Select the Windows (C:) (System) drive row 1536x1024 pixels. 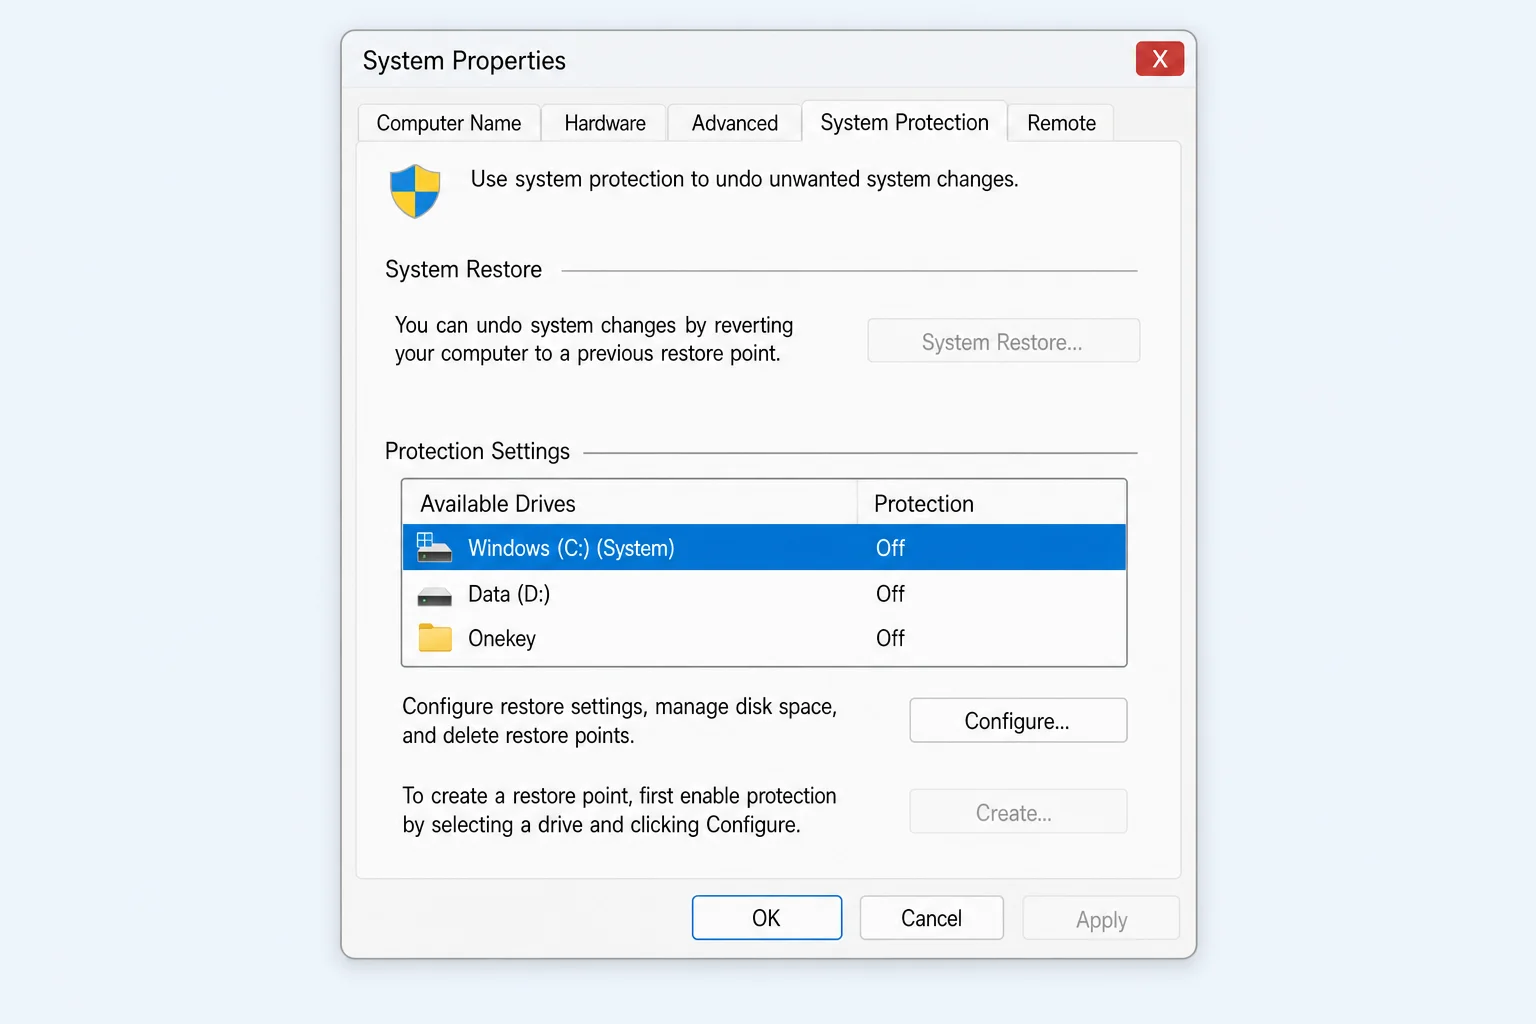point(764,548)
